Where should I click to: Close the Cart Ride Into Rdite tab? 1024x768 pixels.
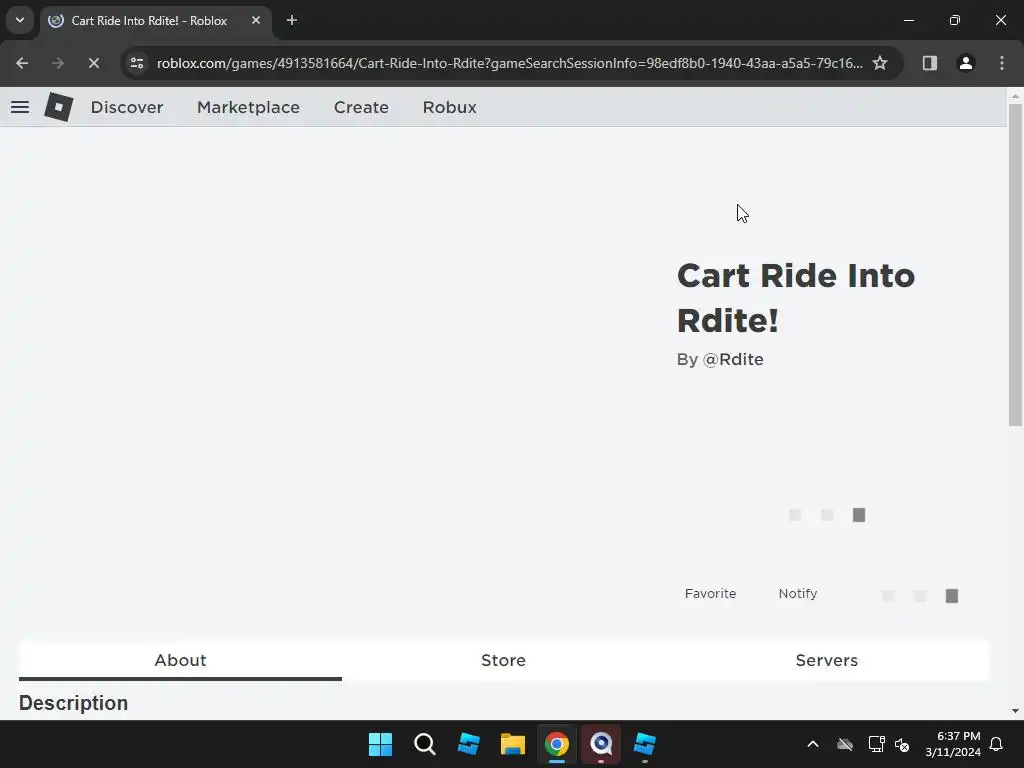[256, 20]
